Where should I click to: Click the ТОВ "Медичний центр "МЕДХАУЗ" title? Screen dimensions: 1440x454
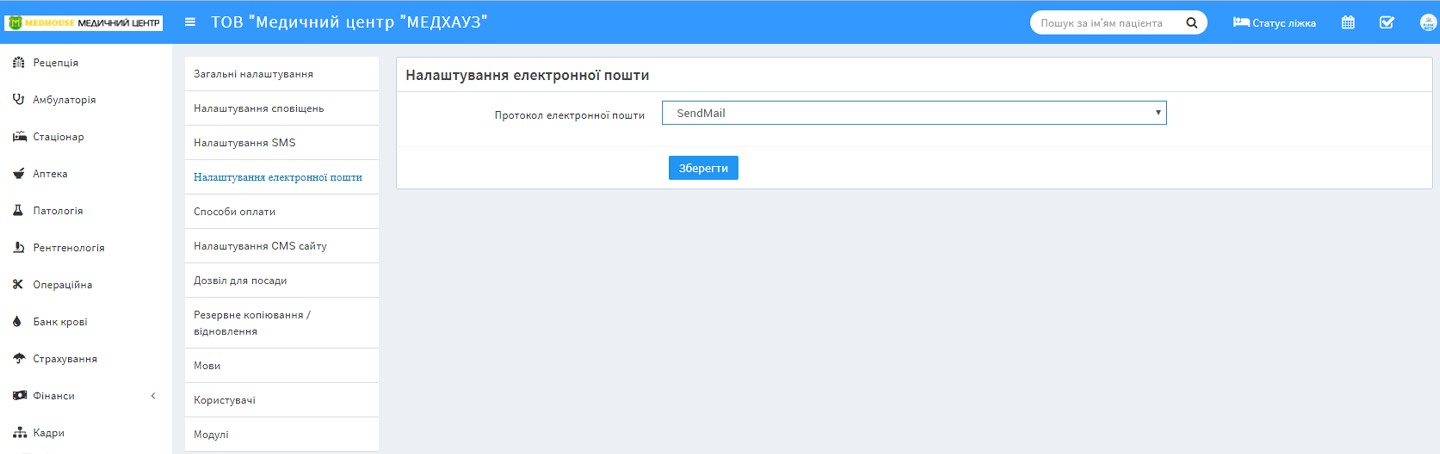pyautogui.click(x=350, y=22)
